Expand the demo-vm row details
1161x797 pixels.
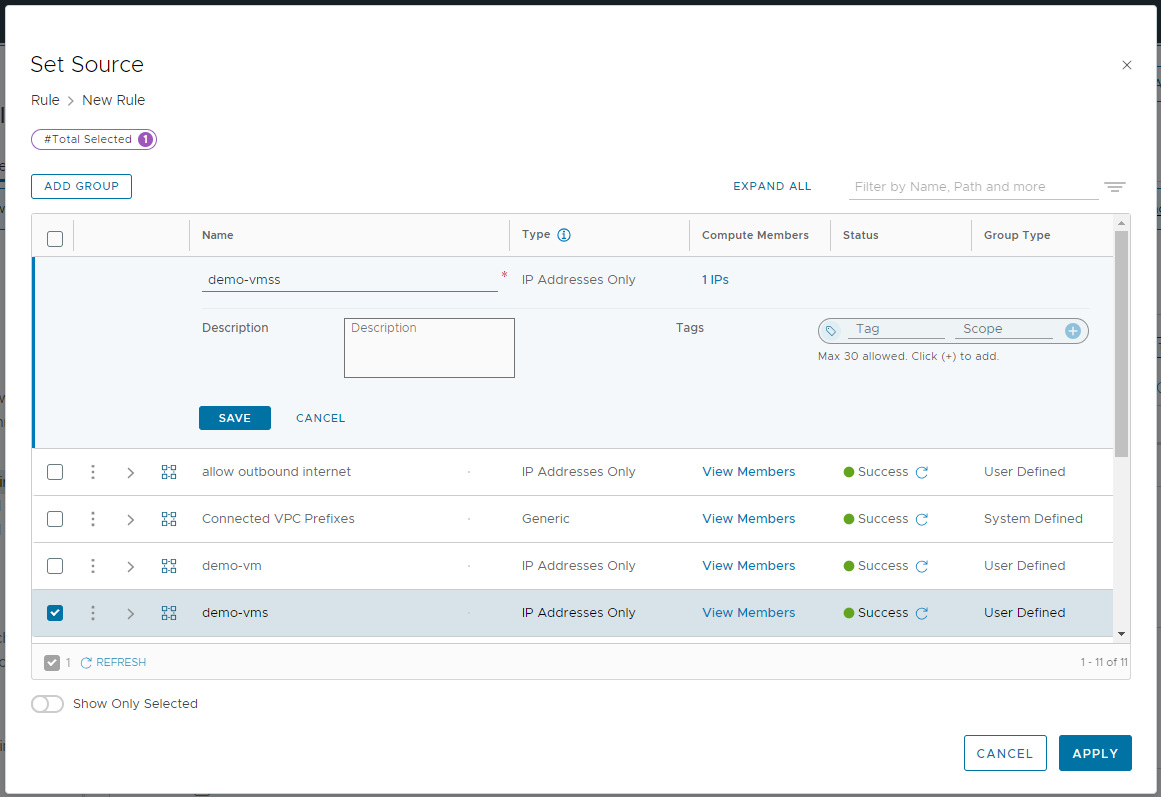130,566
